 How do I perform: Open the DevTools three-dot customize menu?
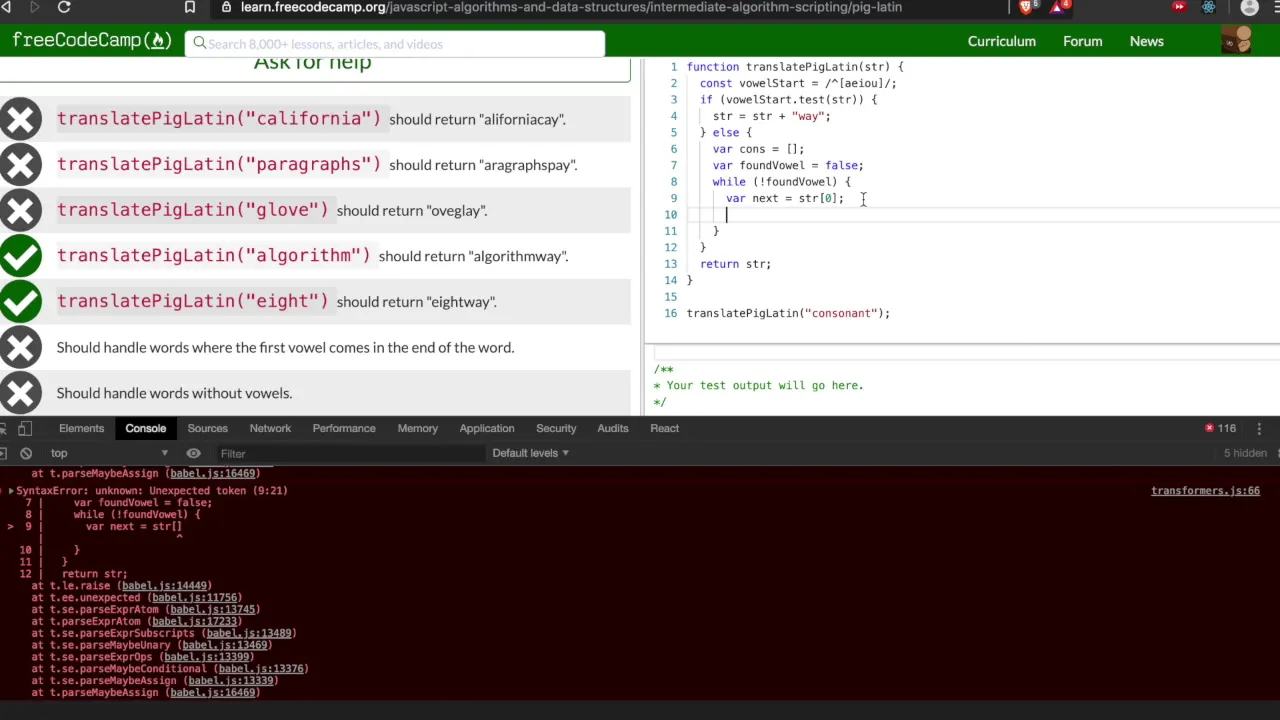(x=1259, y=428)
